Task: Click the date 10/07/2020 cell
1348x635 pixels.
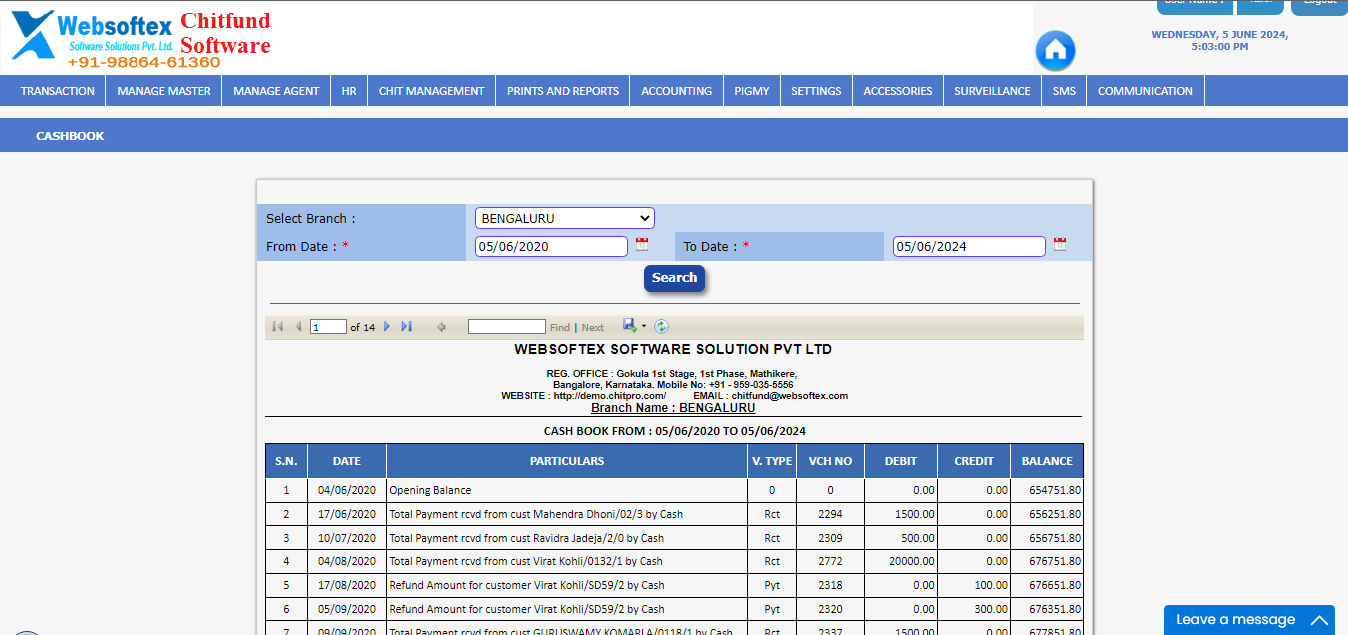Action: [347, 538]
